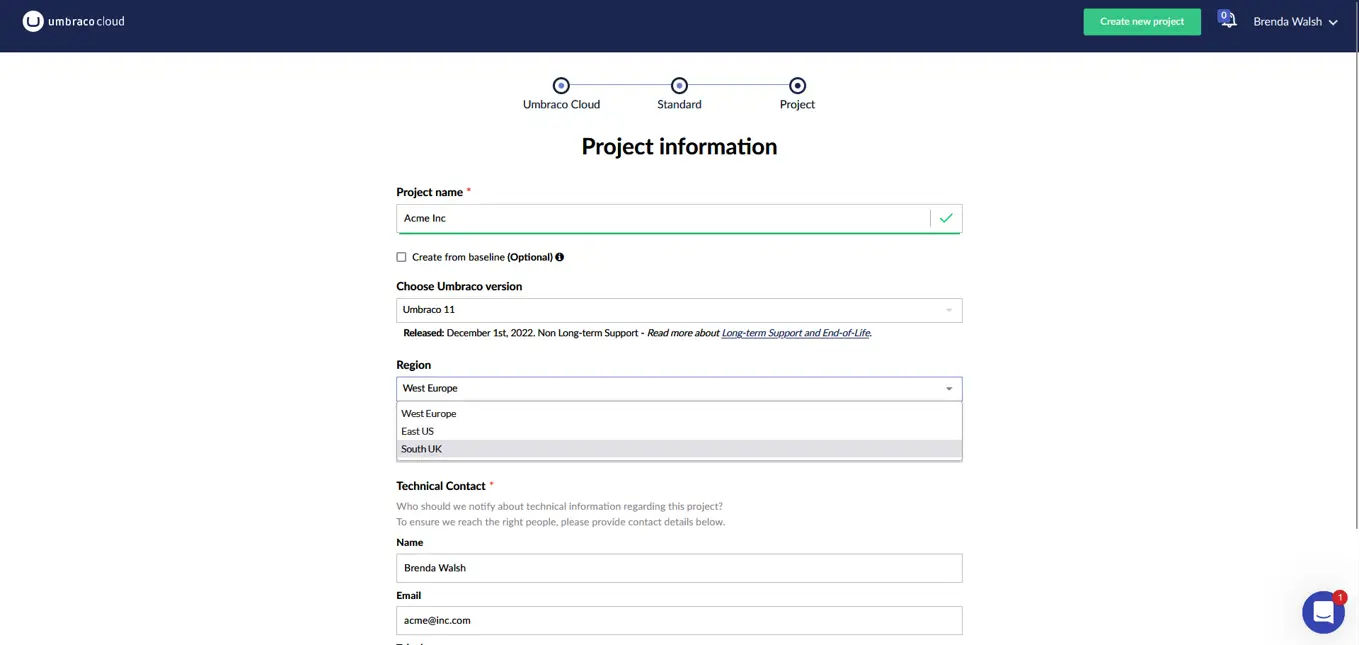Click the Umbraco Cloud step circle

tap(561, 86)
